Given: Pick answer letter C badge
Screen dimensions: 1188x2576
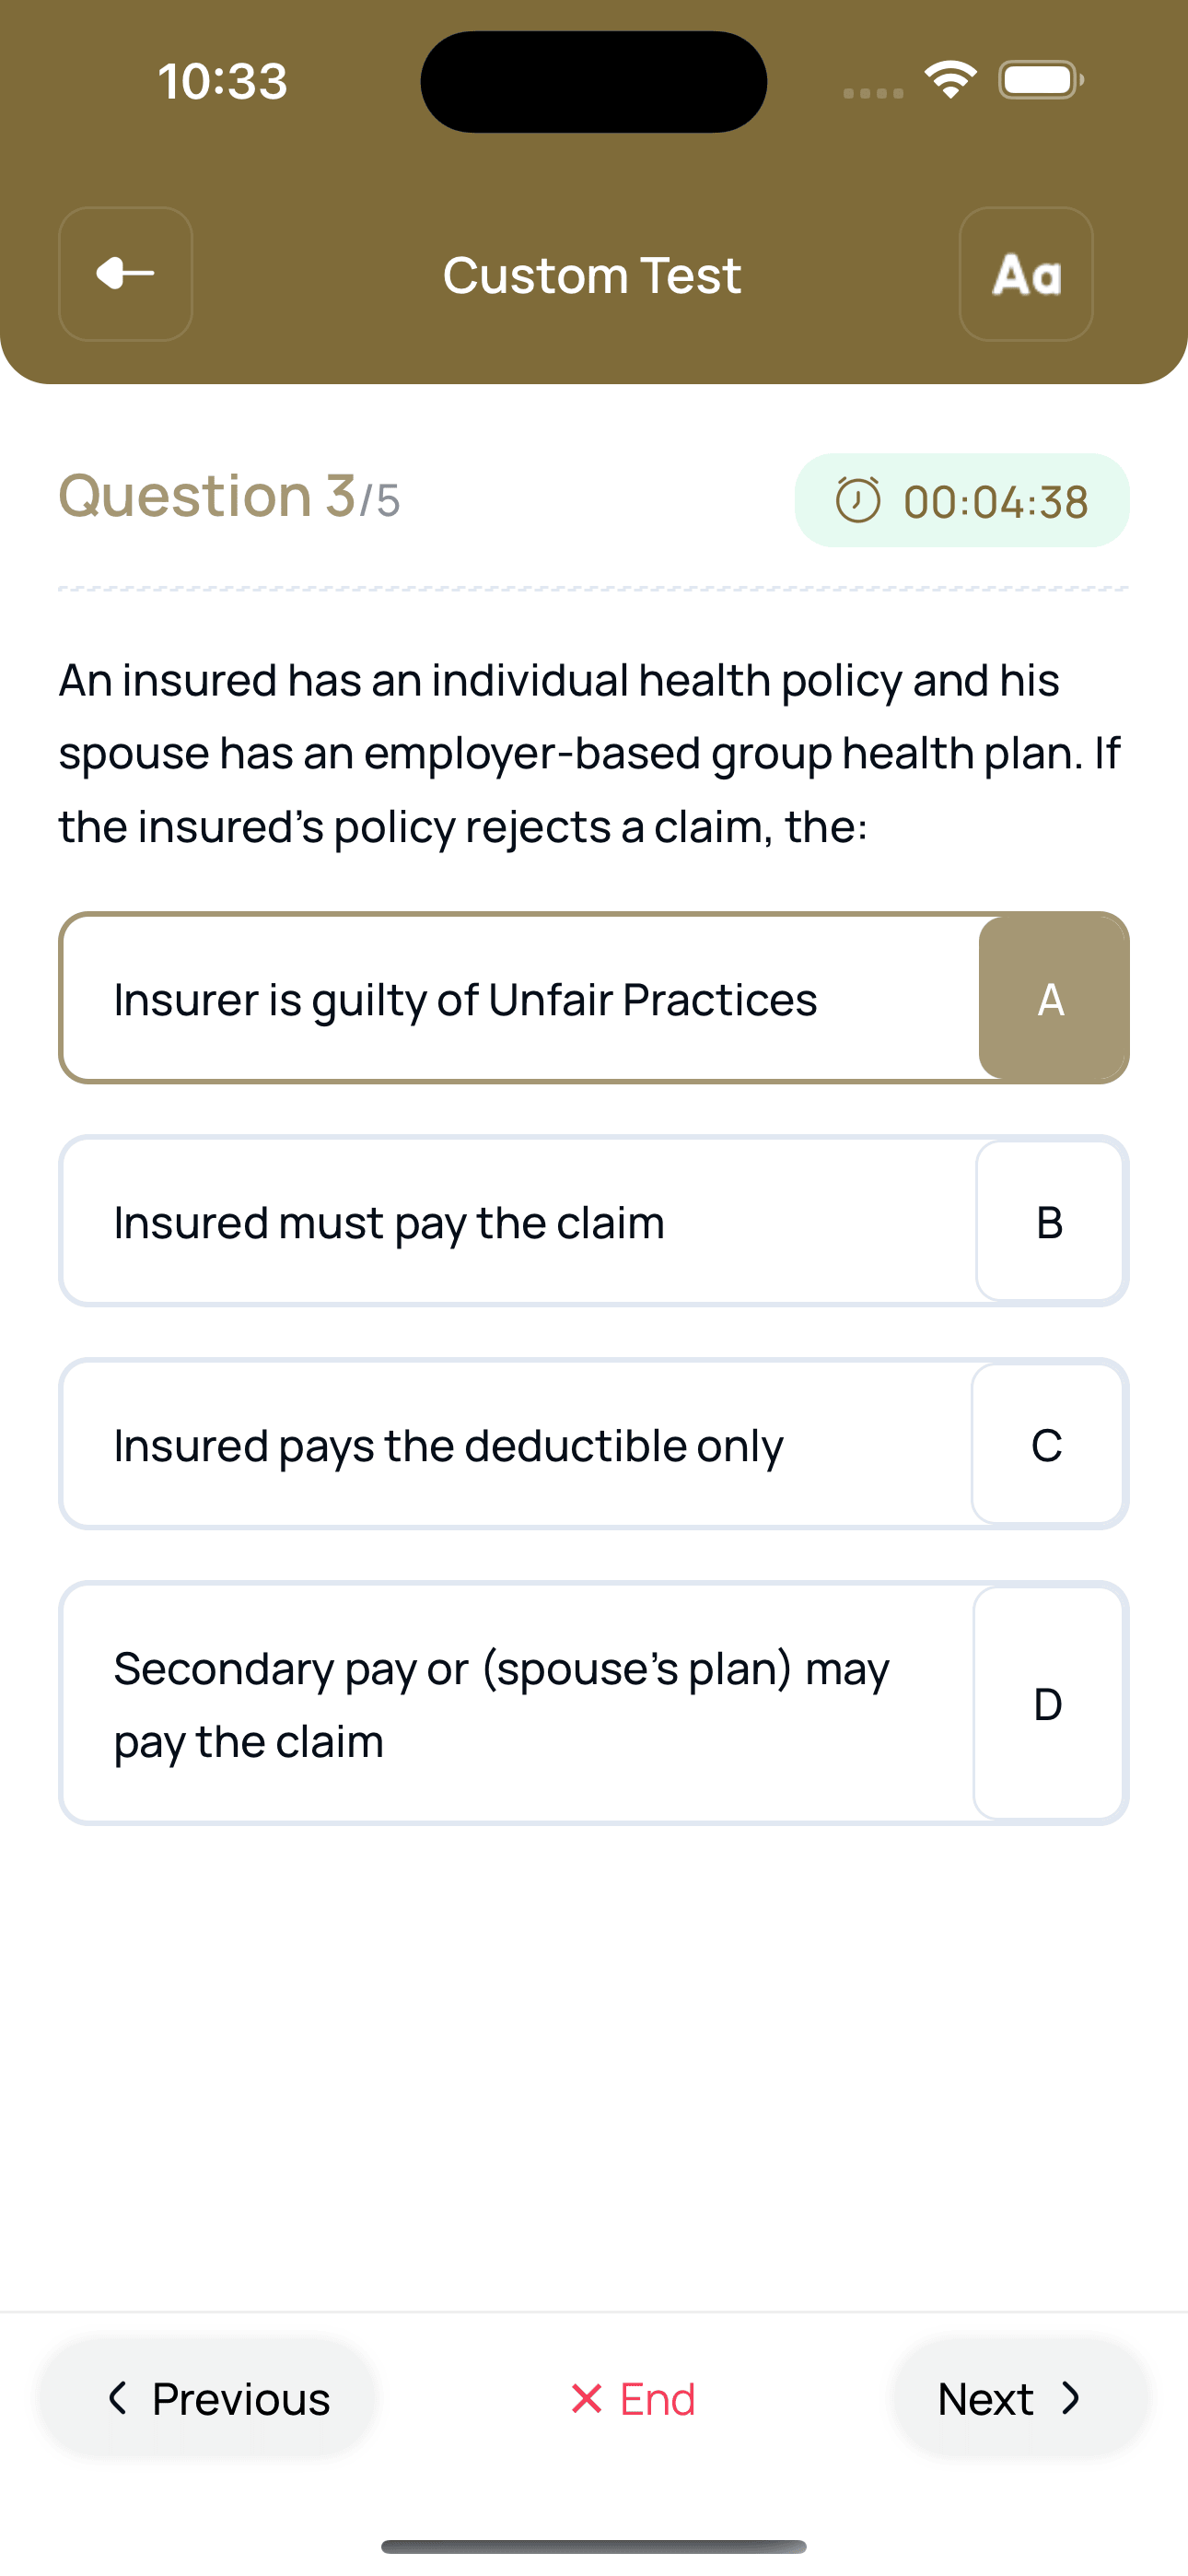Looking at the screenshot, I should 1047,1444.
